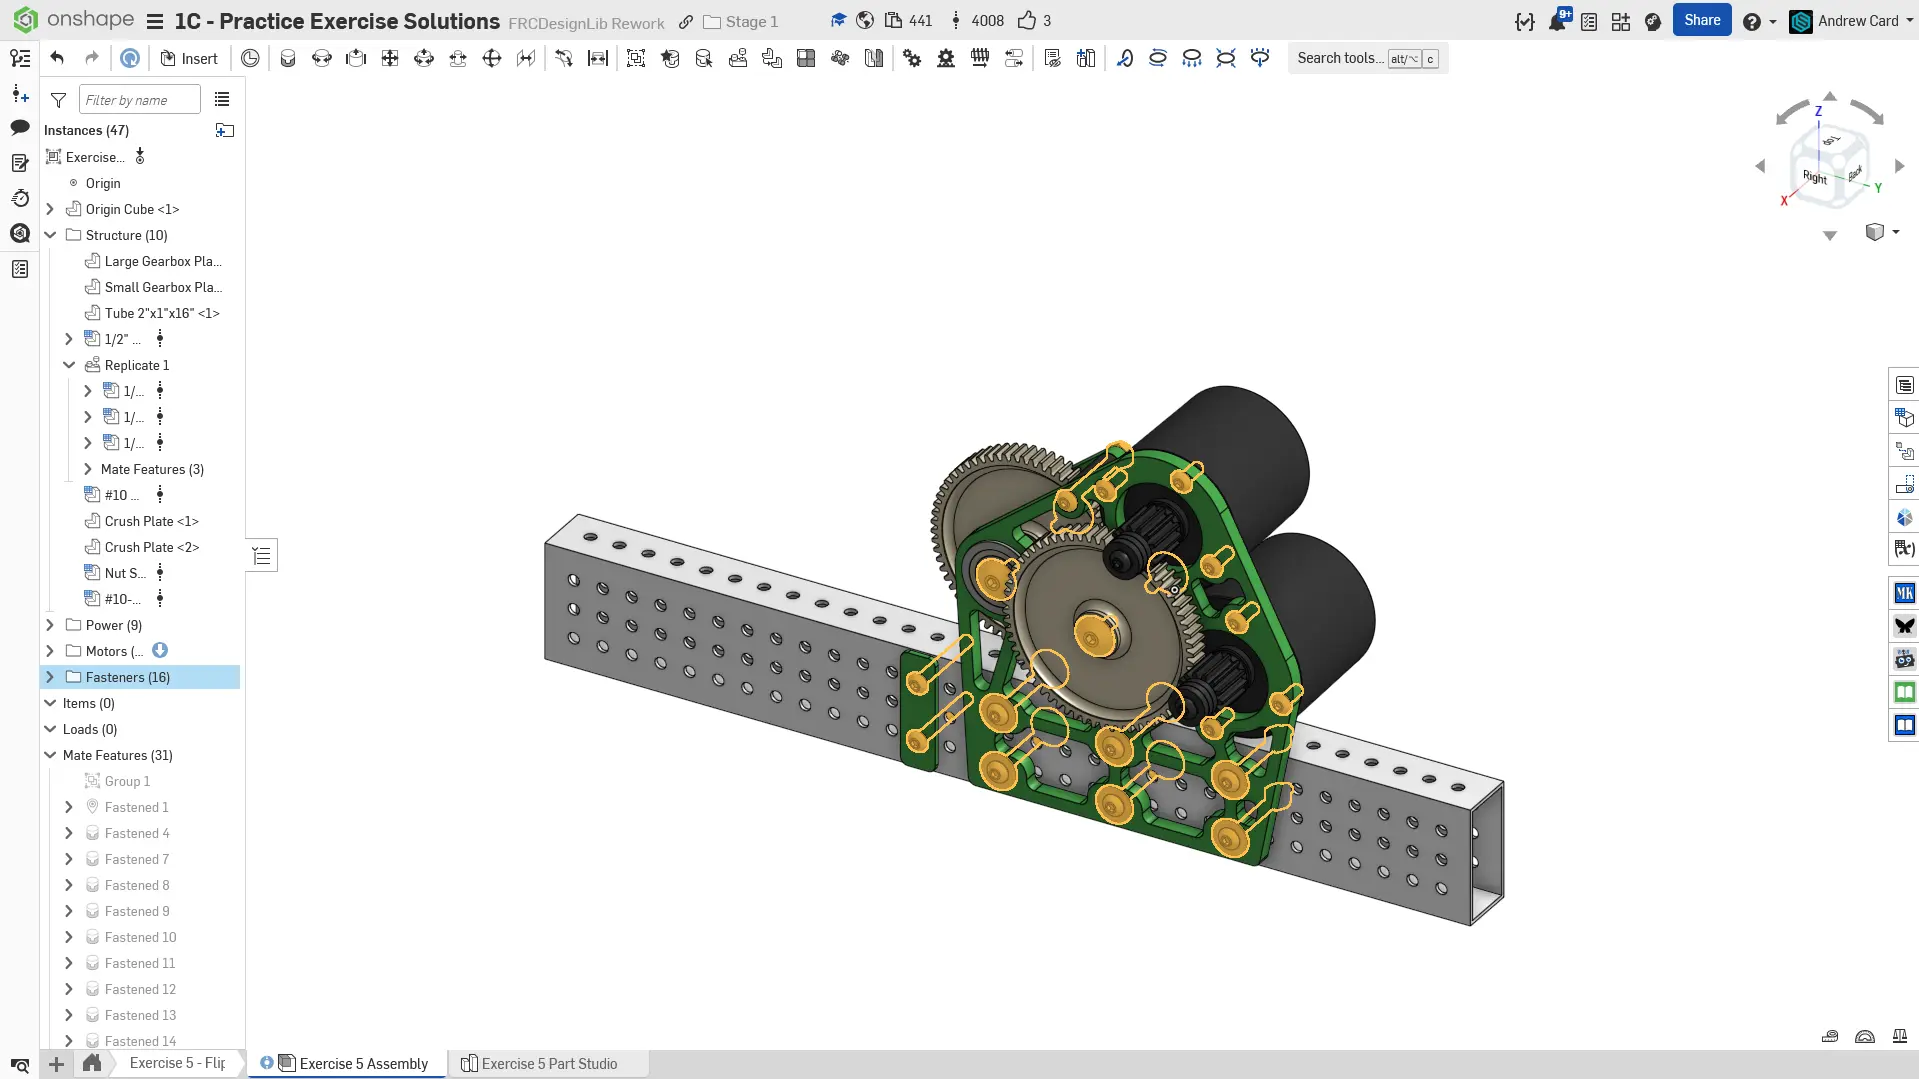Select the Fastened mate tool
The width and height of the screenshot is (1919, 1079).
pos(288,58)
